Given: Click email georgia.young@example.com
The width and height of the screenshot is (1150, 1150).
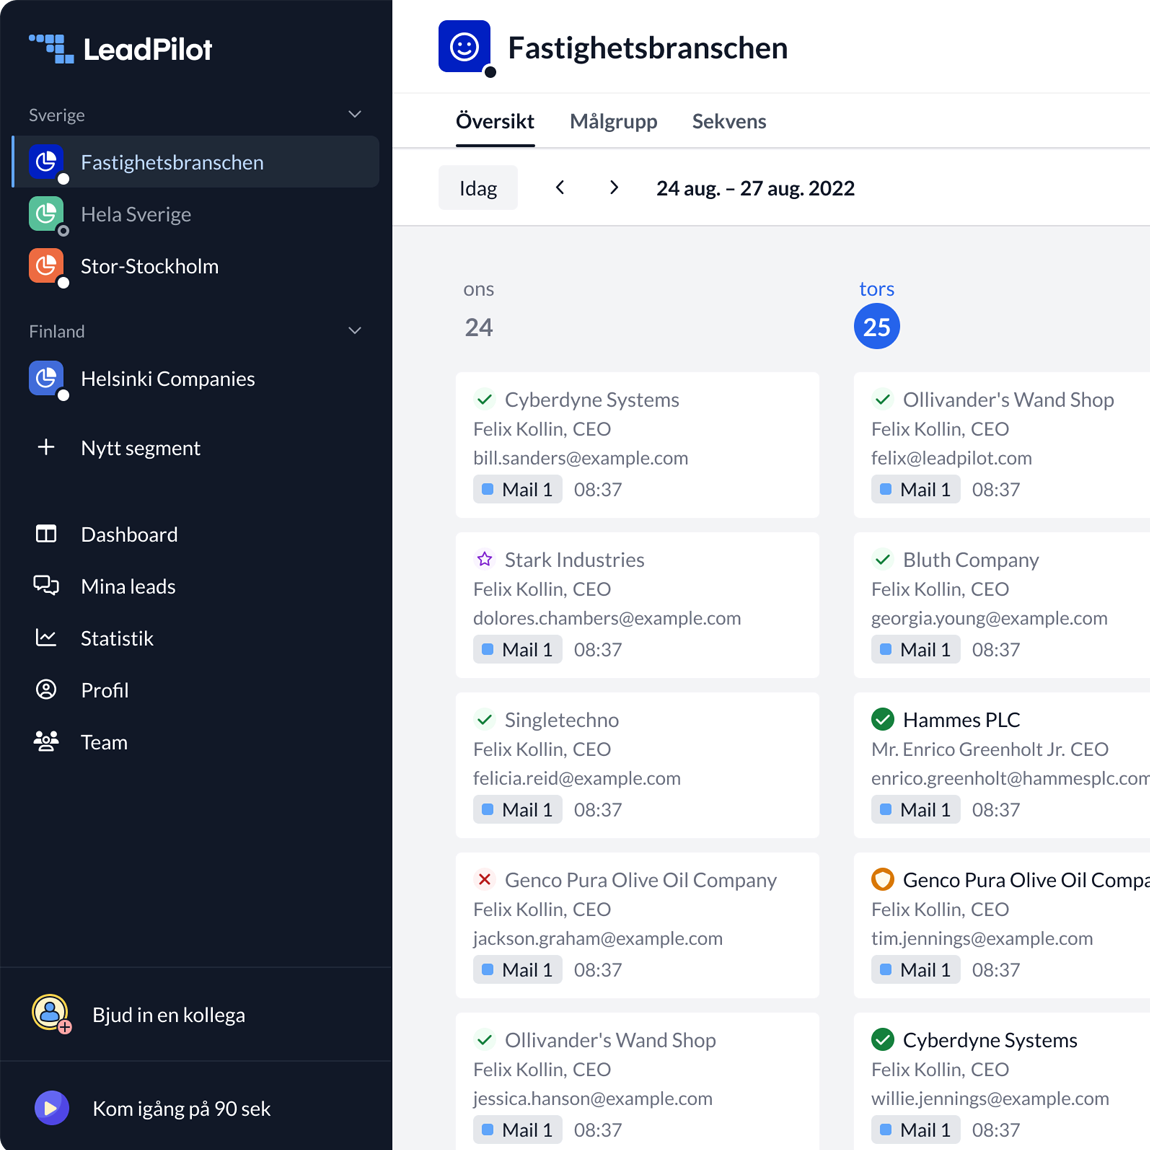Looking at the screenshot, I should (x=989, y=618).
